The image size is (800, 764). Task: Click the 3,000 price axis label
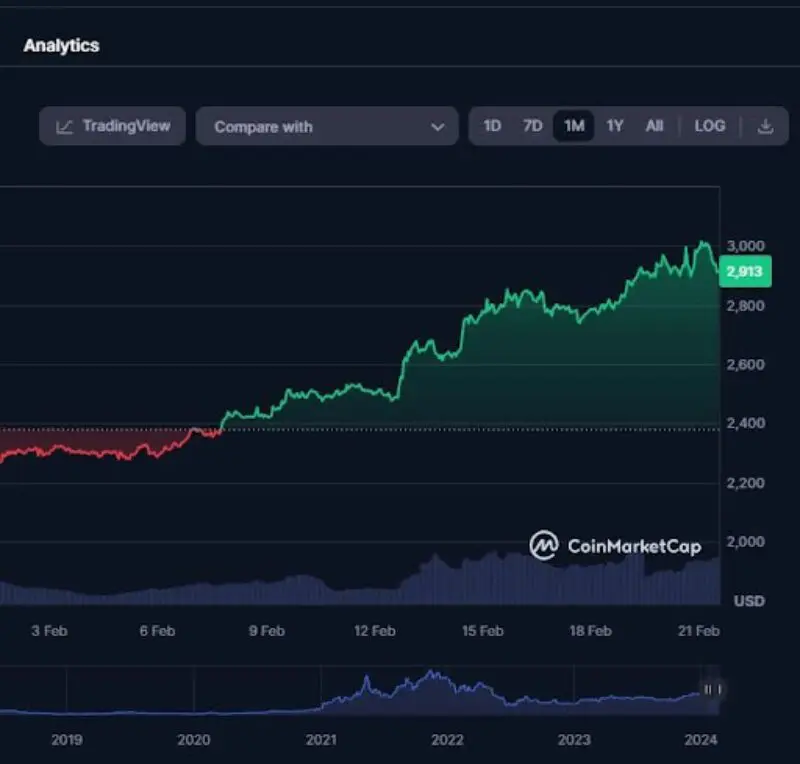[x=745, y=246]
